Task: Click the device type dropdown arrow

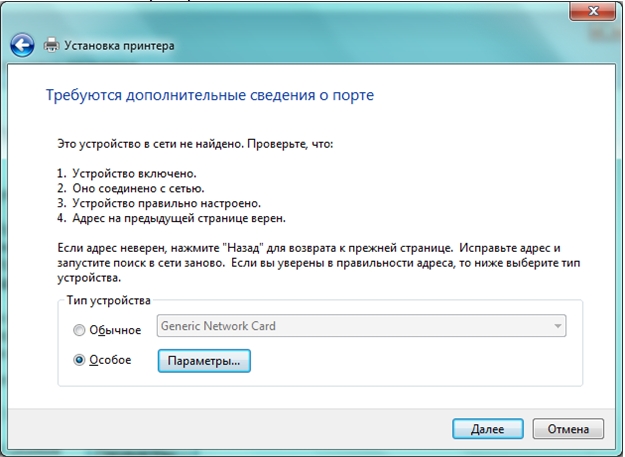Action: 556,327
